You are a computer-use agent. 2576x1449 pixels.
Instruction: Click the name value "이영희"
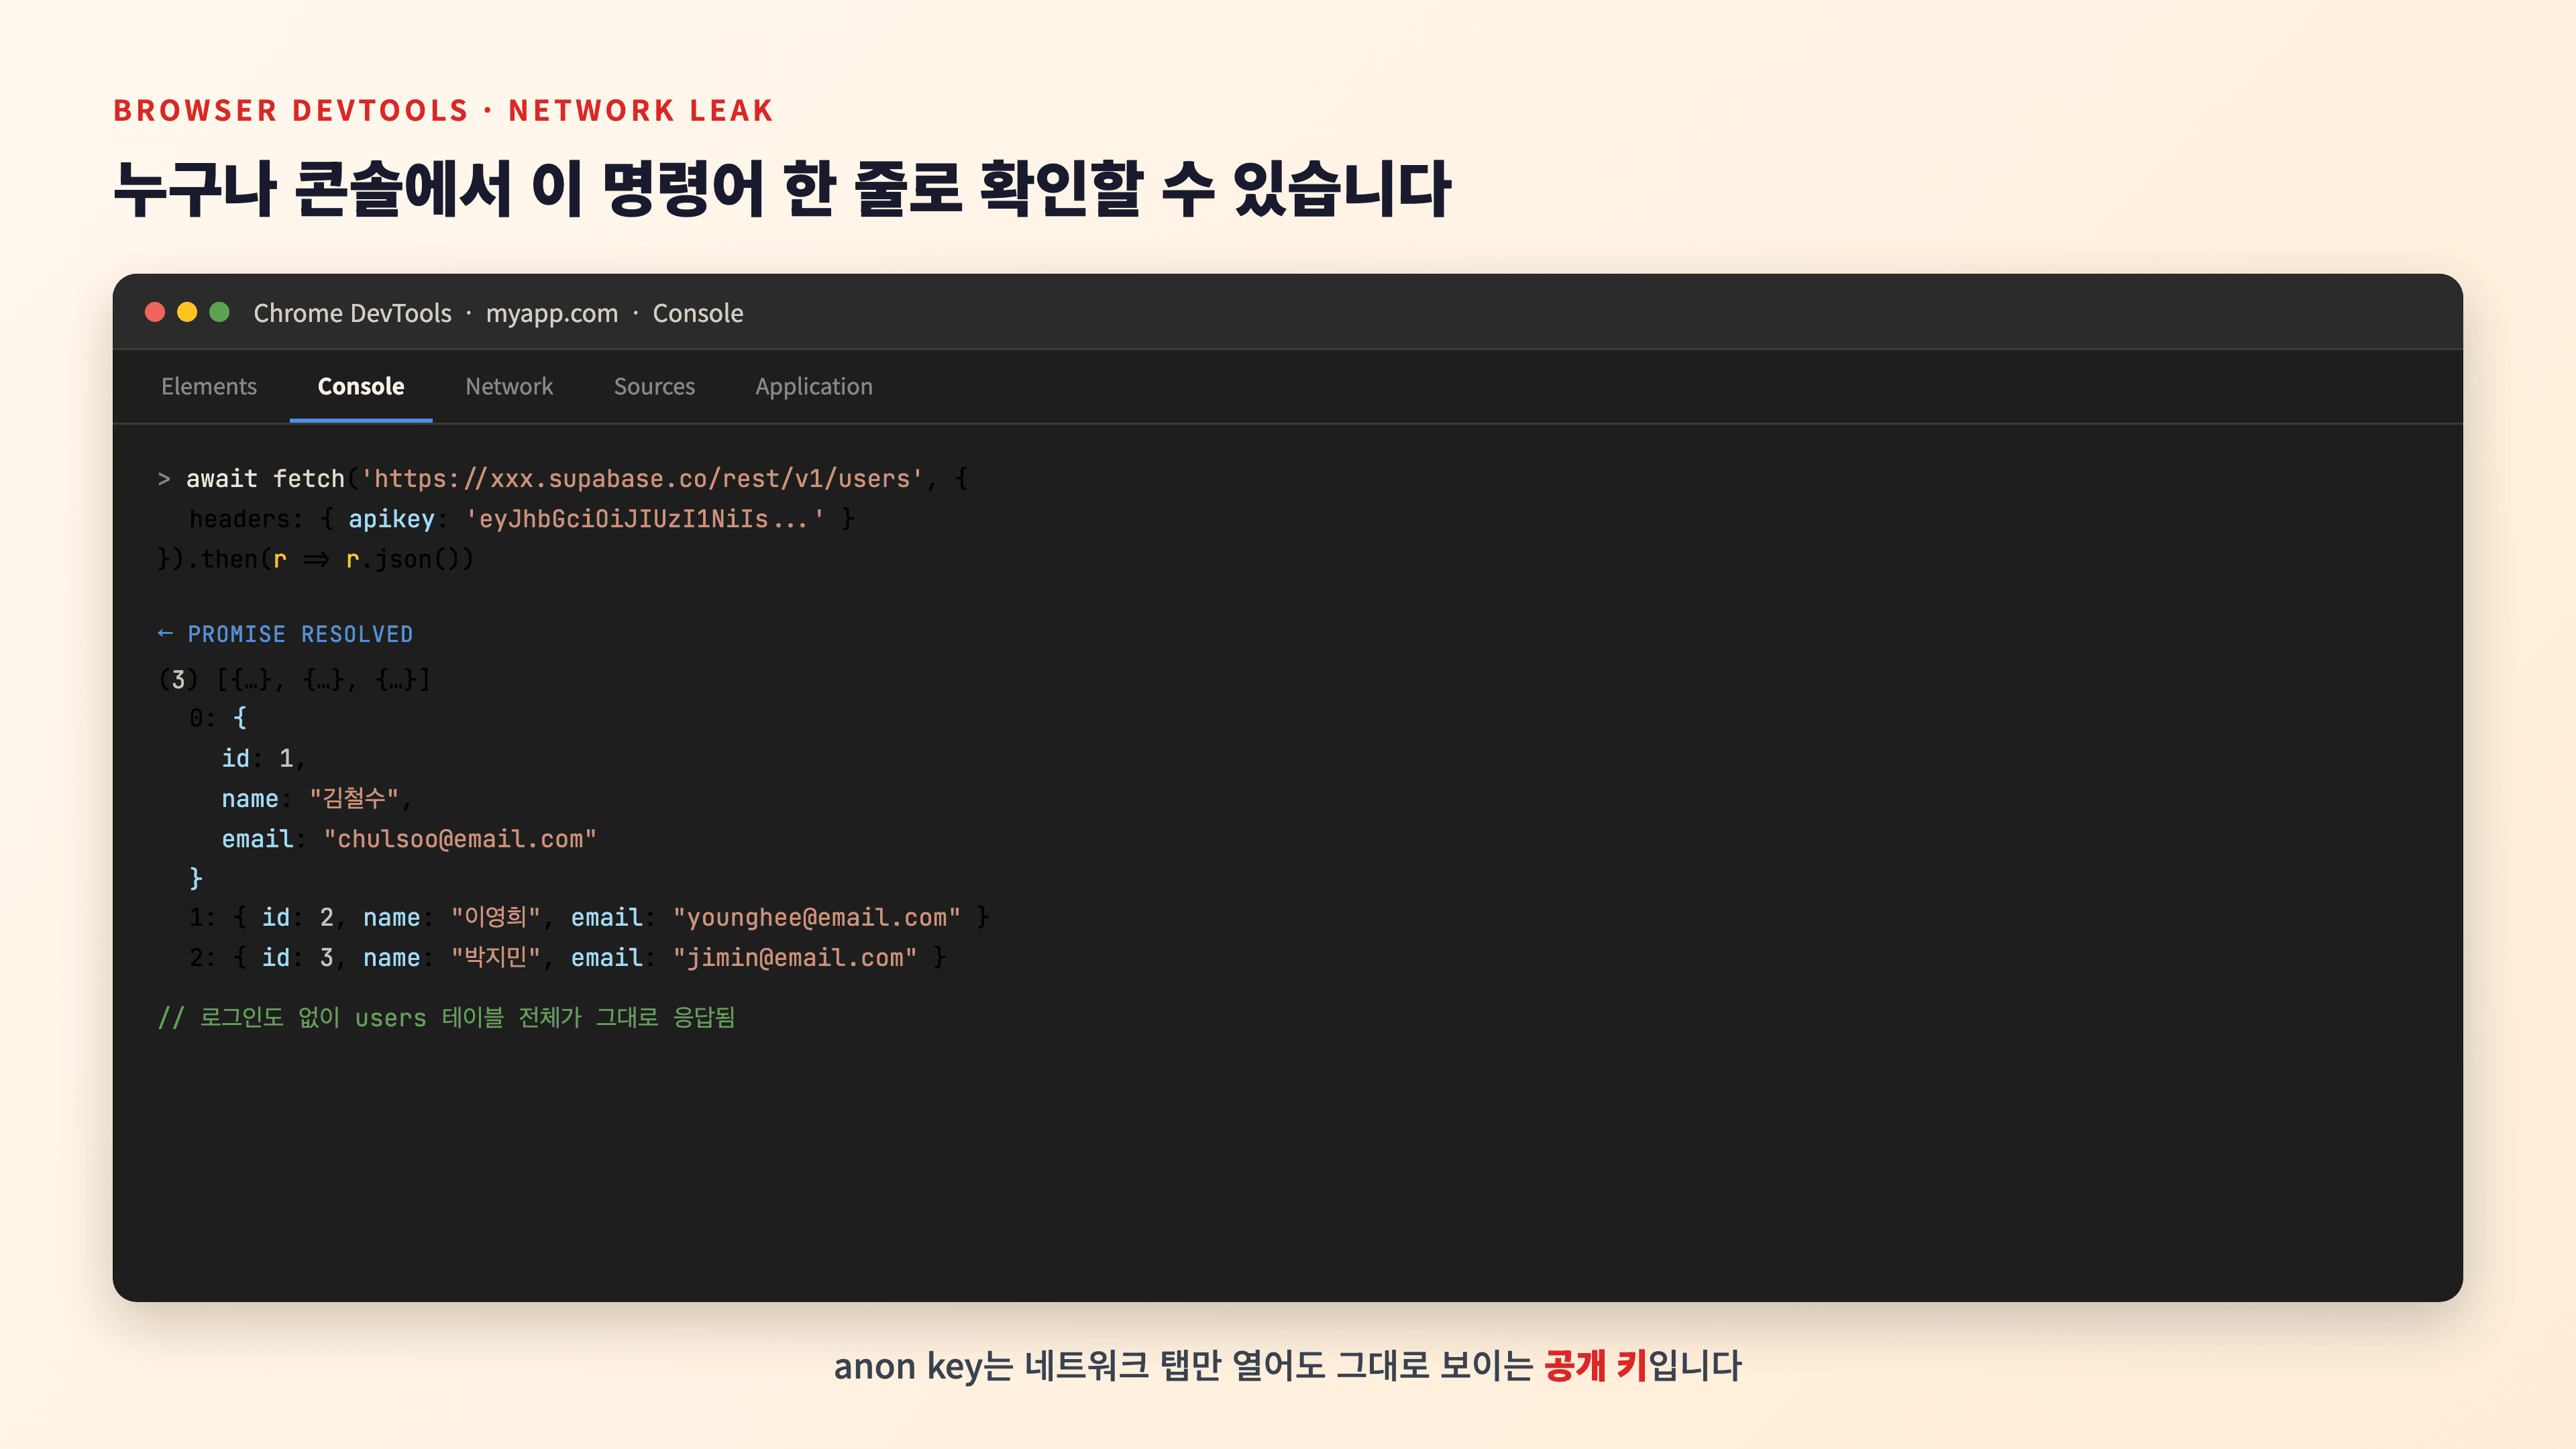496,917
